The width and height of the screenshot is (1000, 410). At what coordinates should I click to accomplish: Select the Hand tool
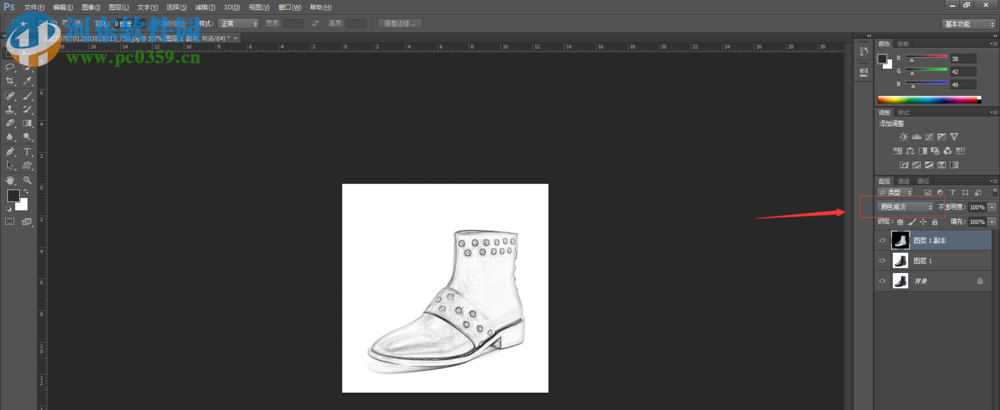pos(10,180)
